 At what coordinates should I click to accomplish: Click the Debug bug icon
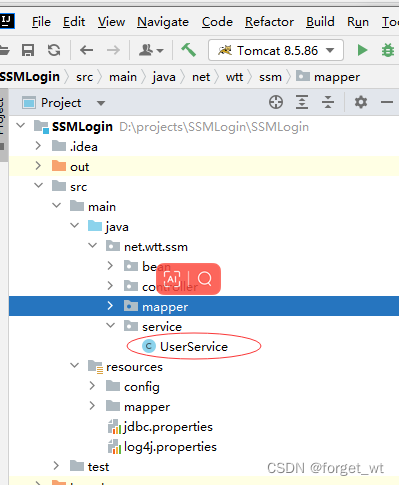coord(388,50)
